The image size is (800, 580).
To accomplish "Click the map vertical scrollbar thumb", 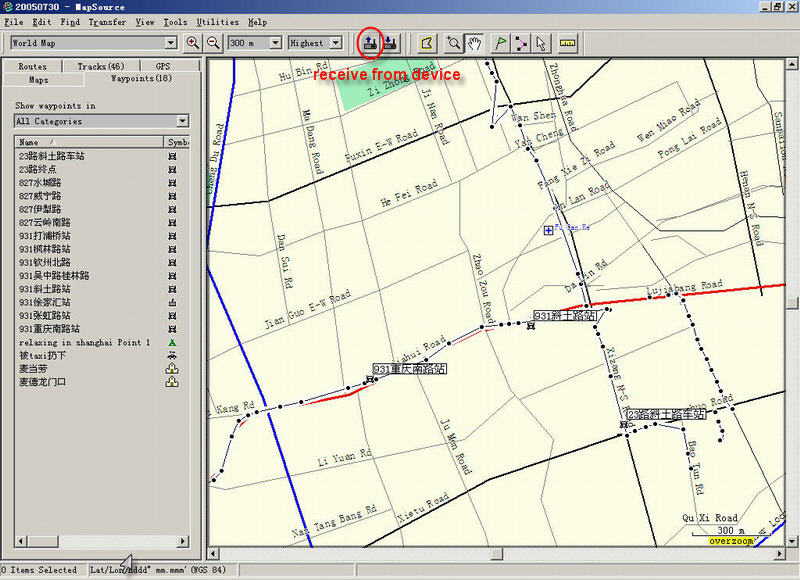I will 791,302.
